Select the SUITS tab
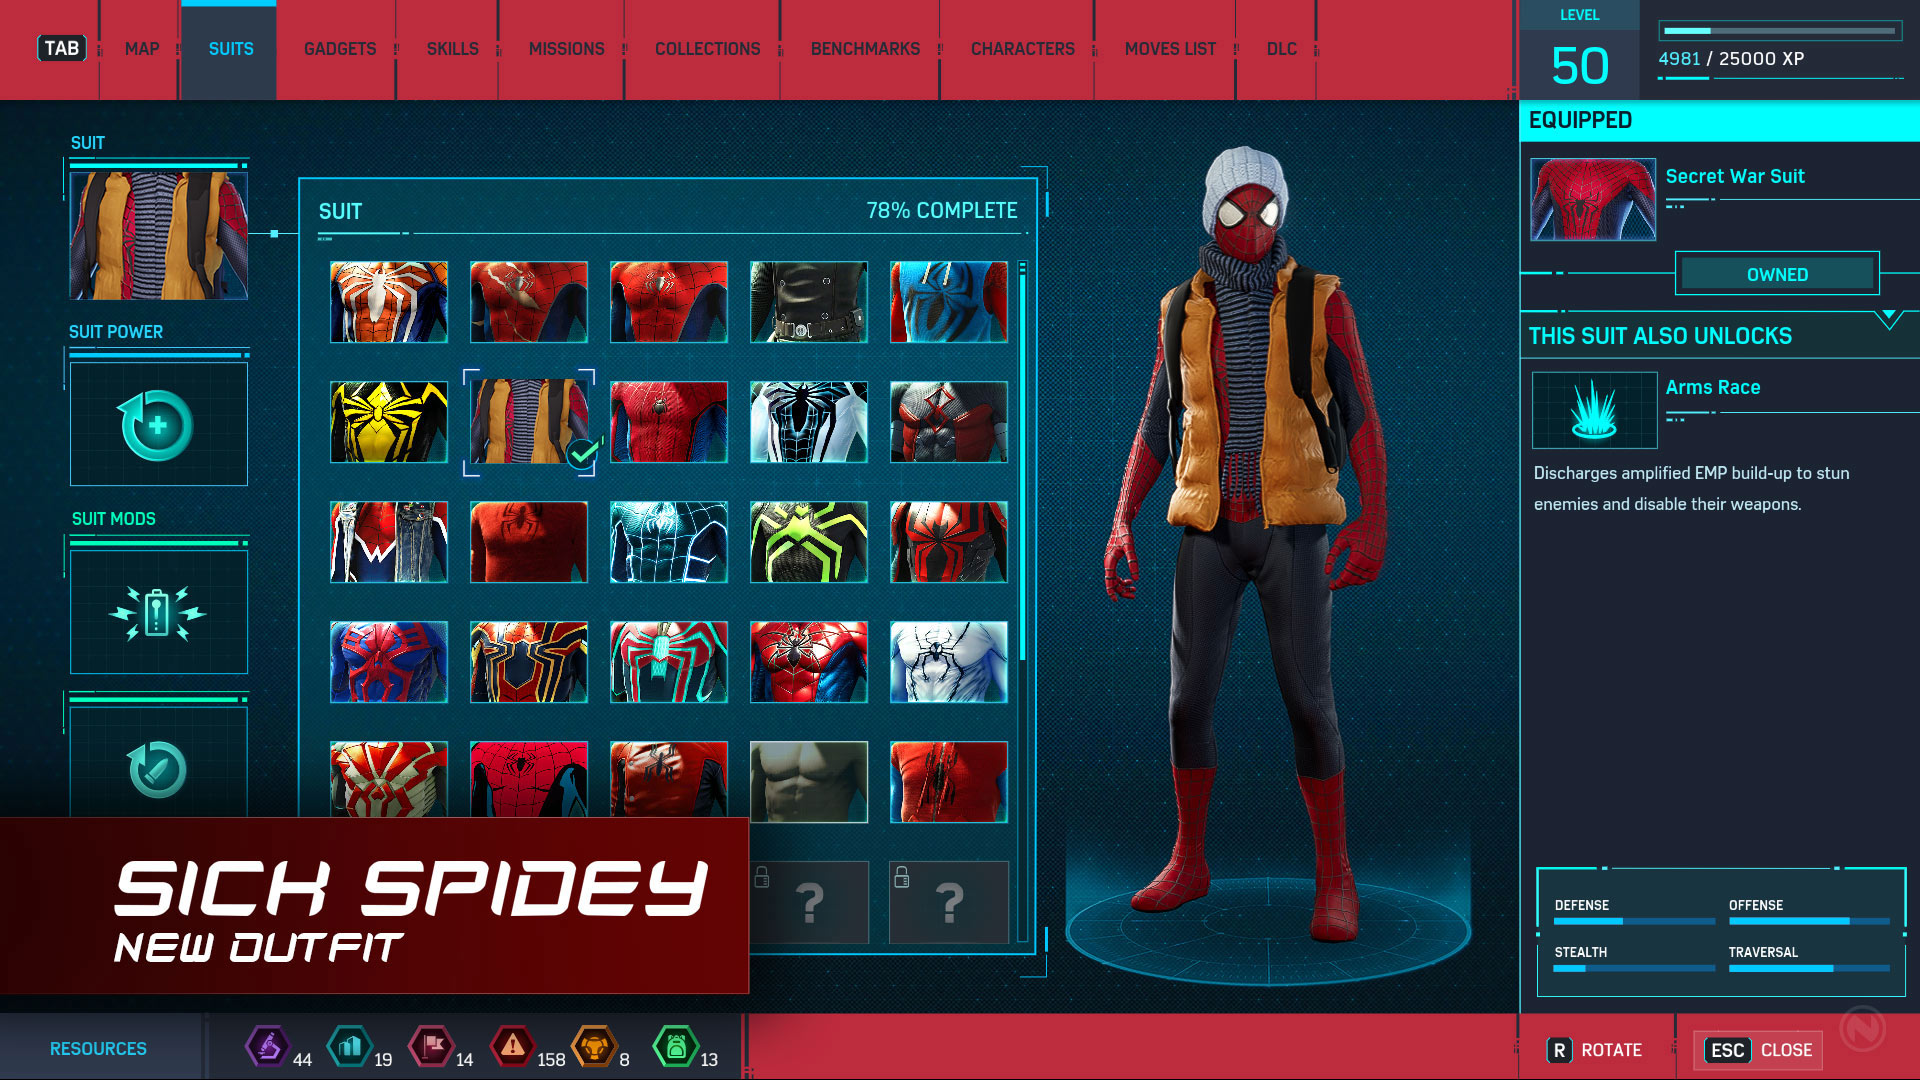The image size is (1920, 1080). (231, 49)
